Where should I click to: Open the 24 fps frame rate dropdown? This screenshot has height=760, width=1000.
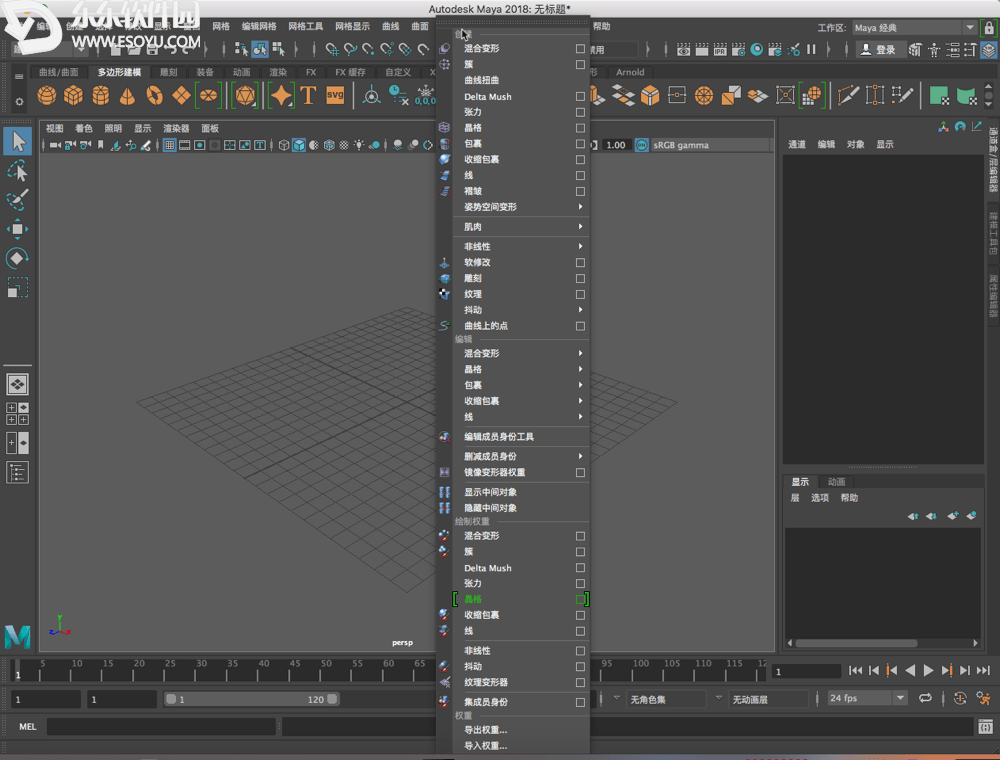tap(867, 698)
